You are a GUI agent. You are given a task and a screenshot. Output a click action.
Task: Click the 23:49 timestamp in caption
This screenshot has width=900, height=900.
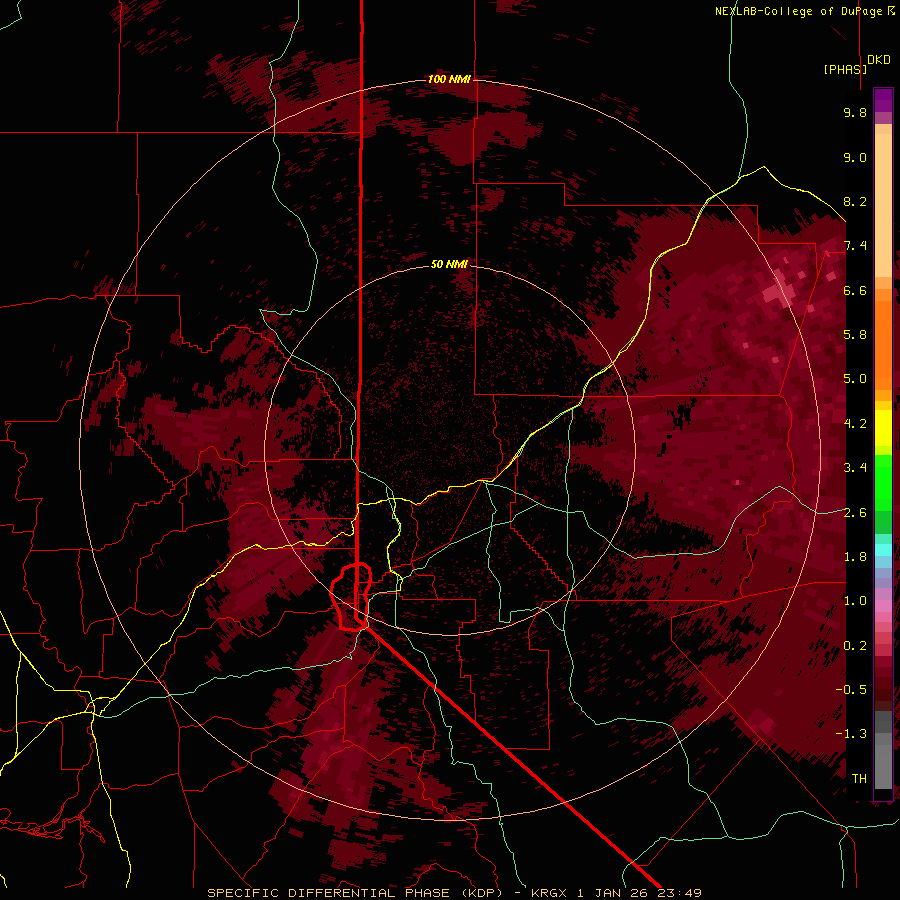[682, 893]
